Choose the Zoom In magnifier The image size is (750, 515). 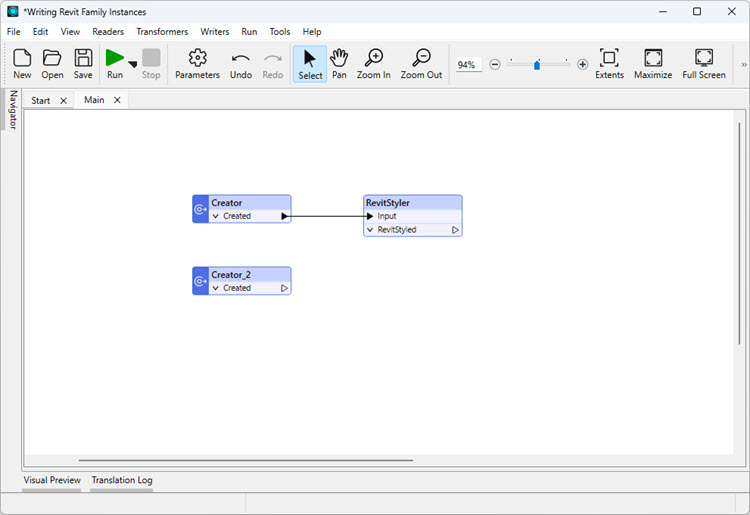click(x=374, y=58)
